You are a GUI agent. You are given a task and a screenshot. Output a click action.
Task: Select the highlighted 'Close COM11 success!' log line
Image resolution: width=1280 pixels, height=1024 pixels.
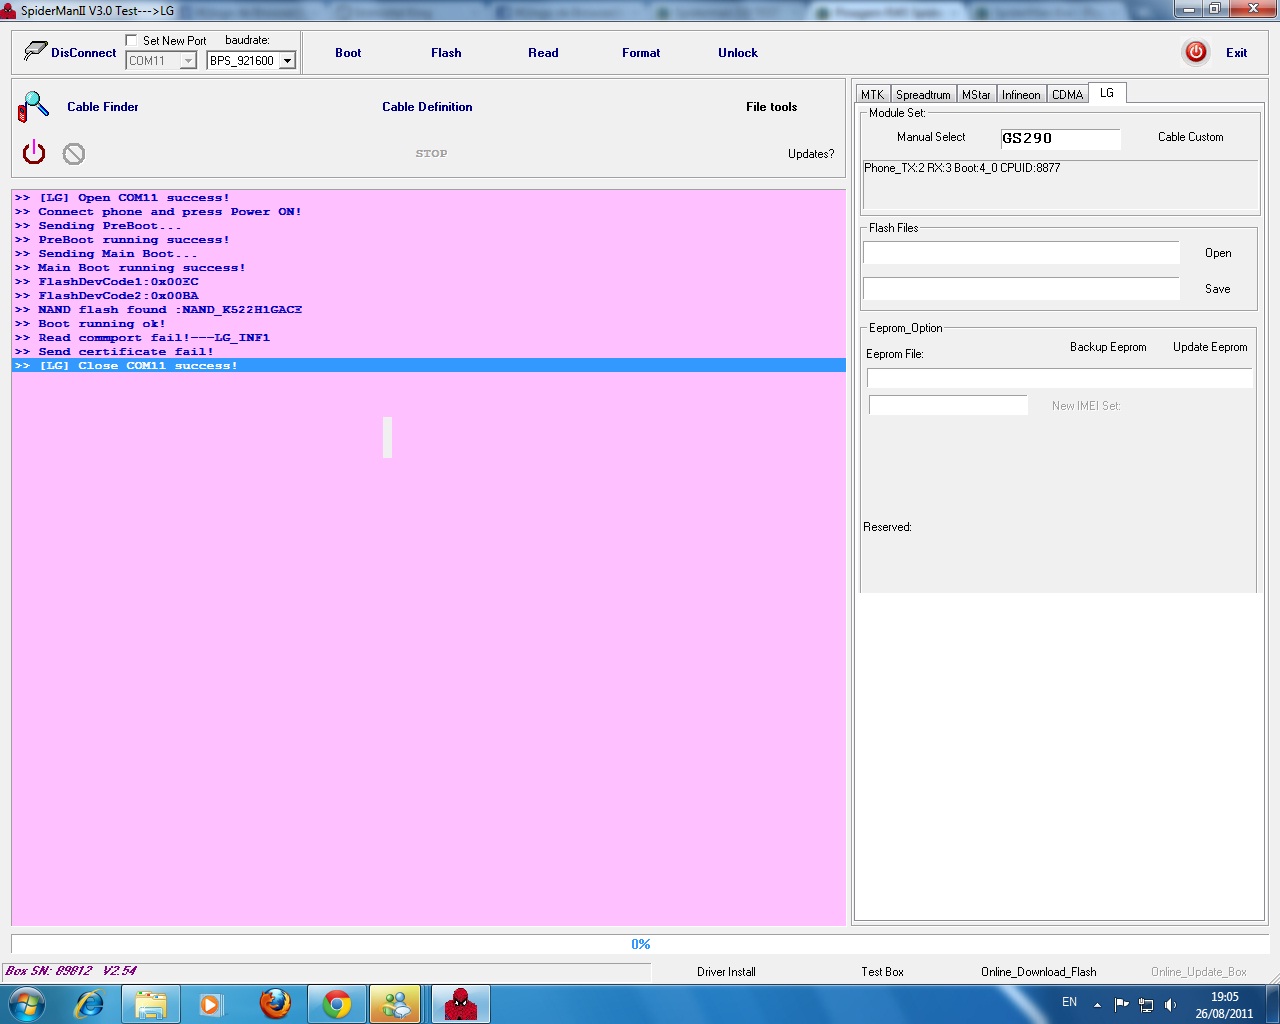click(429, 366)
